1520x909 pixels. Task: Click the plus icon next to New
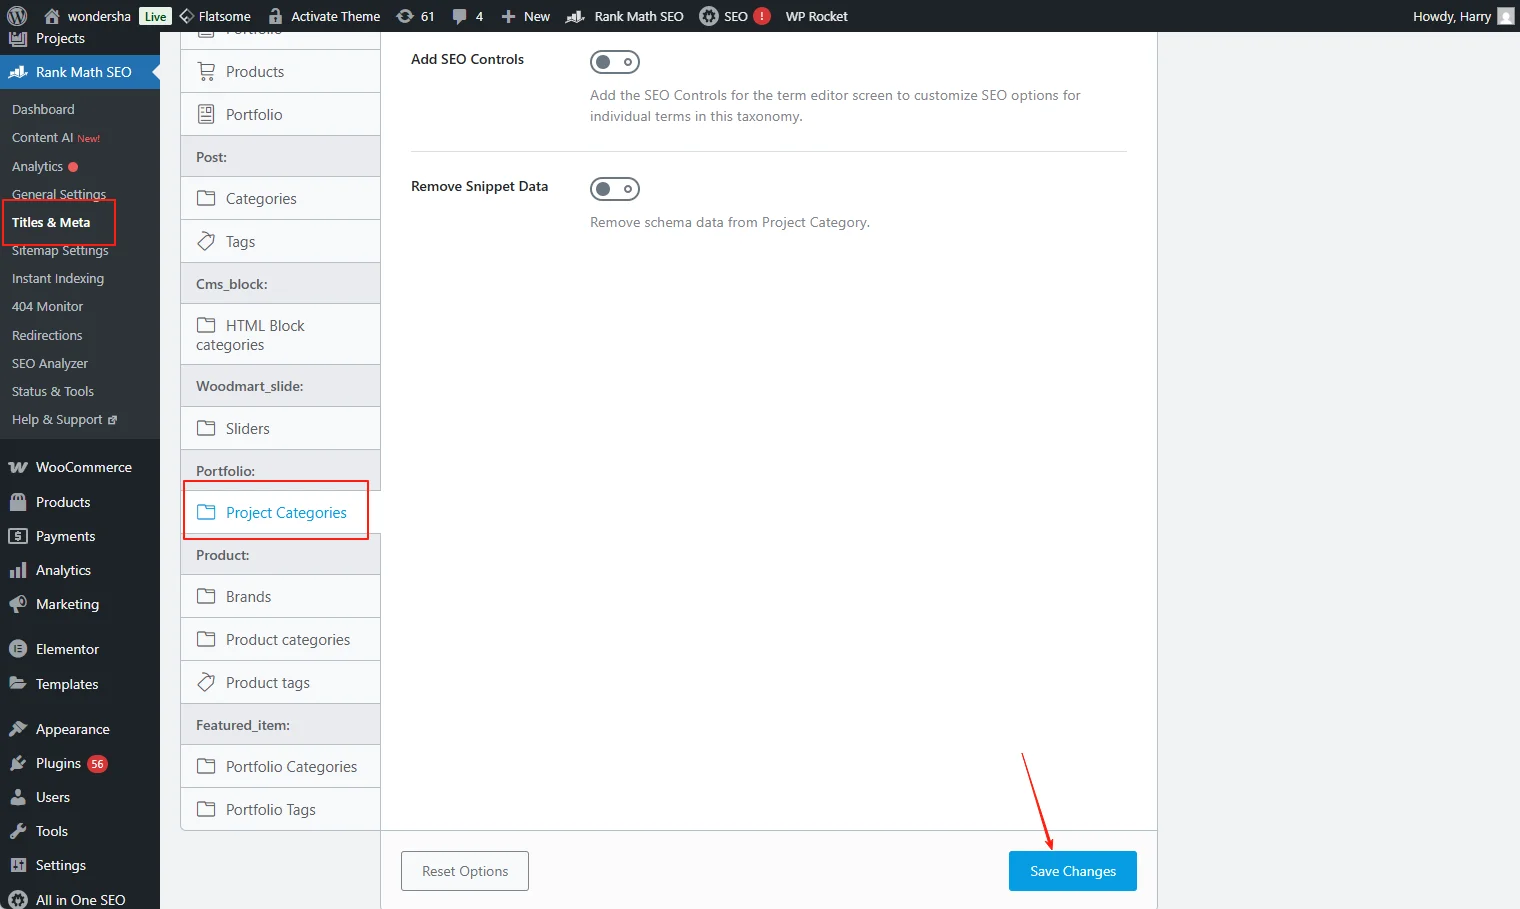click(508, 16)
